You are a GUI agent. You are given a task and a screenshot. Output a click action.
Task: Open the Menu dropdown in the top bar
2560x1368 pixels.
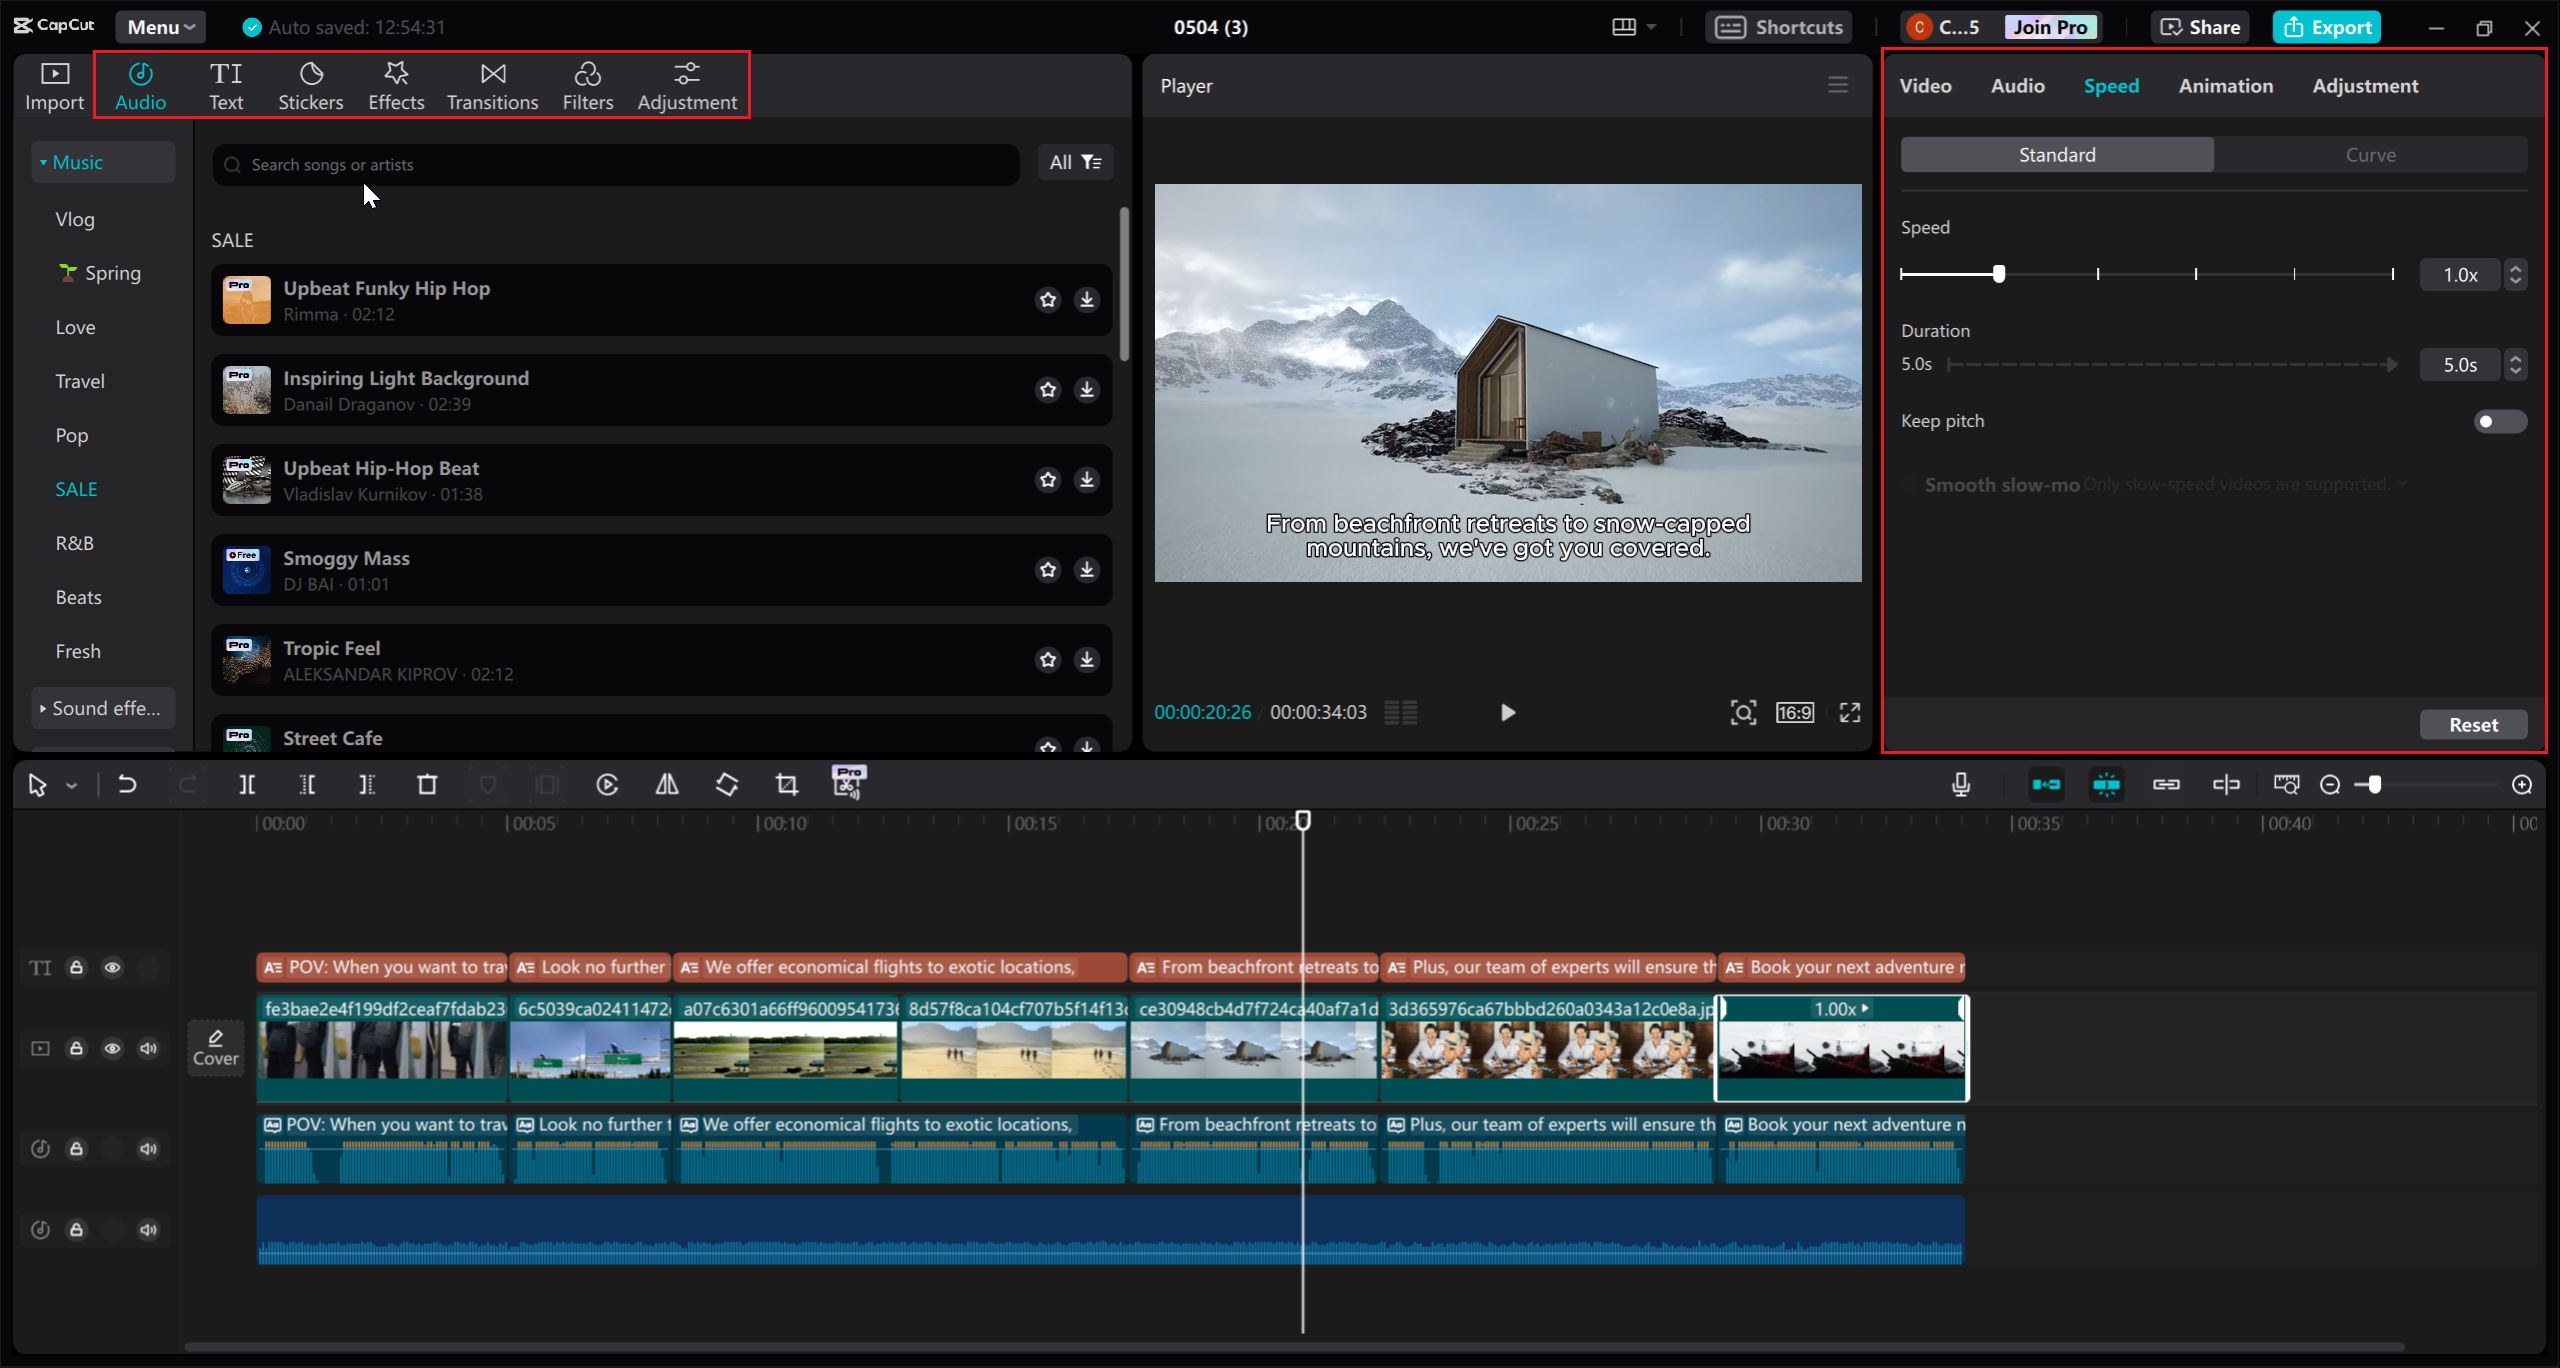pos(160,27)
